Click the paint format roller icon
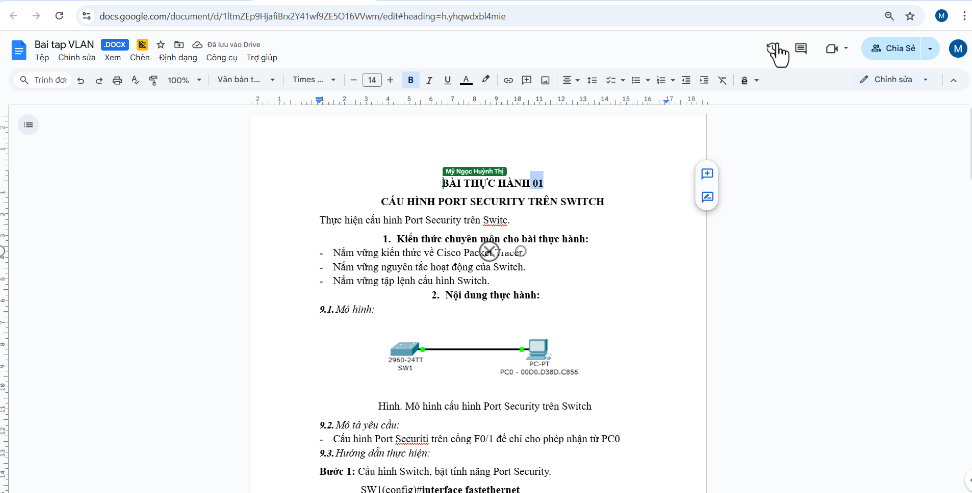The height and width of the screenshot is (493, 972). (x=153, y=80)
